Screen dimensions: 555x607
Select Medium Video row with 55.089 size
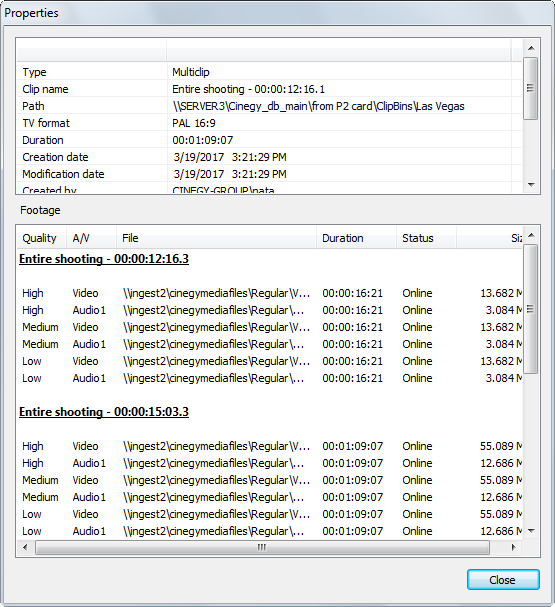[x=270, y=480]
